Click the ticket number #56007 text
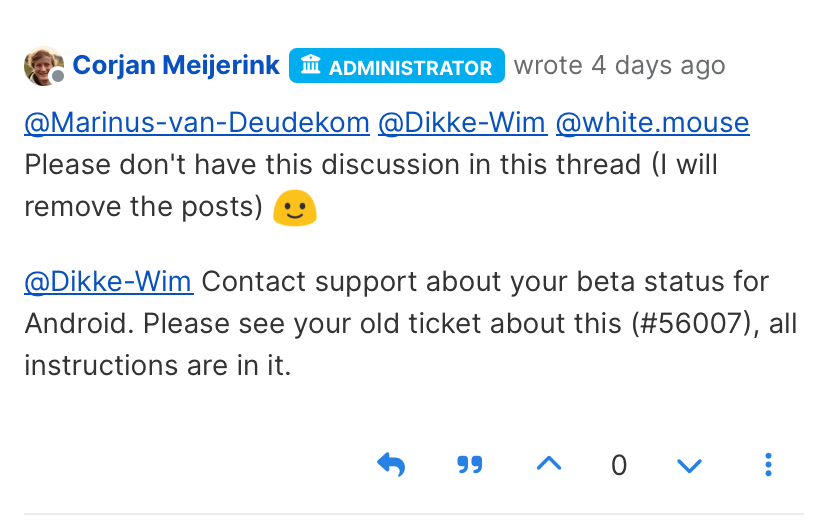The image size is (828, 525). tap(692, 323)
